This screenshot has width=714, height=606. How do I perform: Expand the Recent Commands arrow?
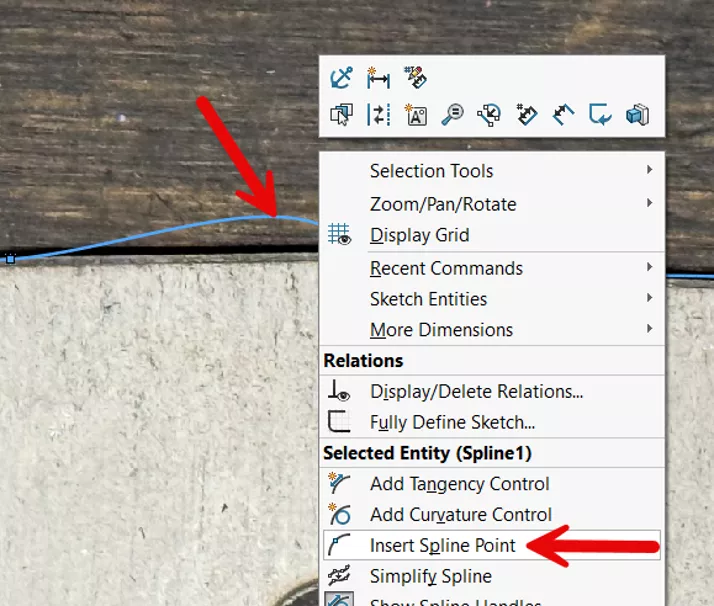[649, 267]
